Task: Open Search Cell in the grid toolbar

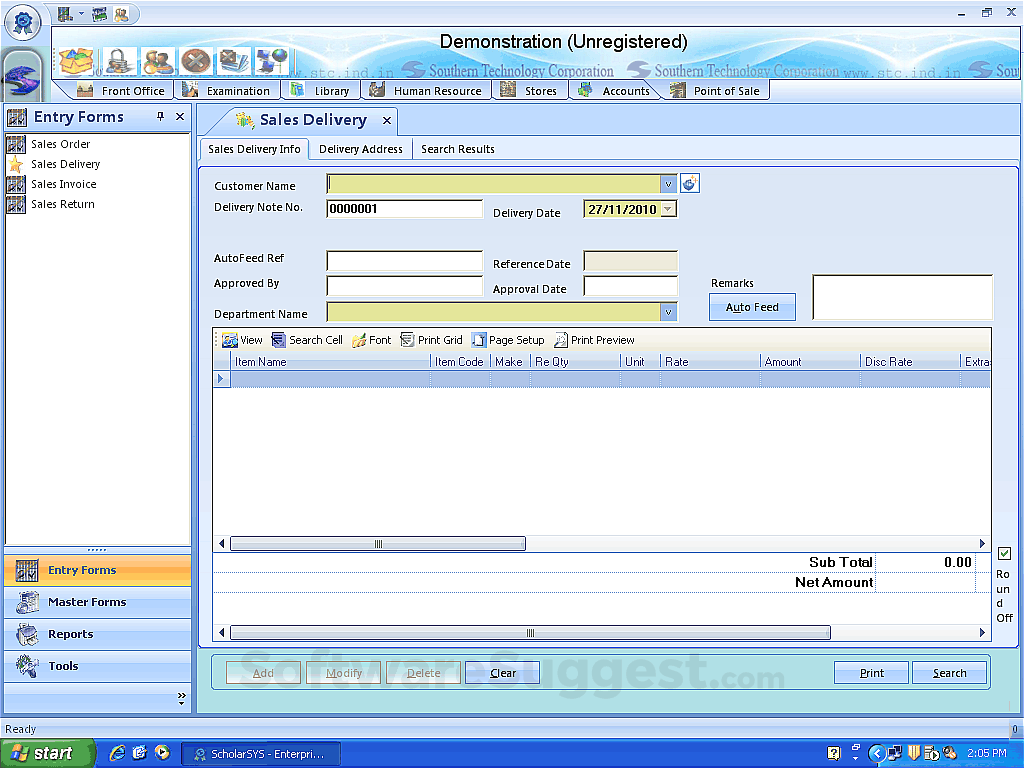Action: 307,340
